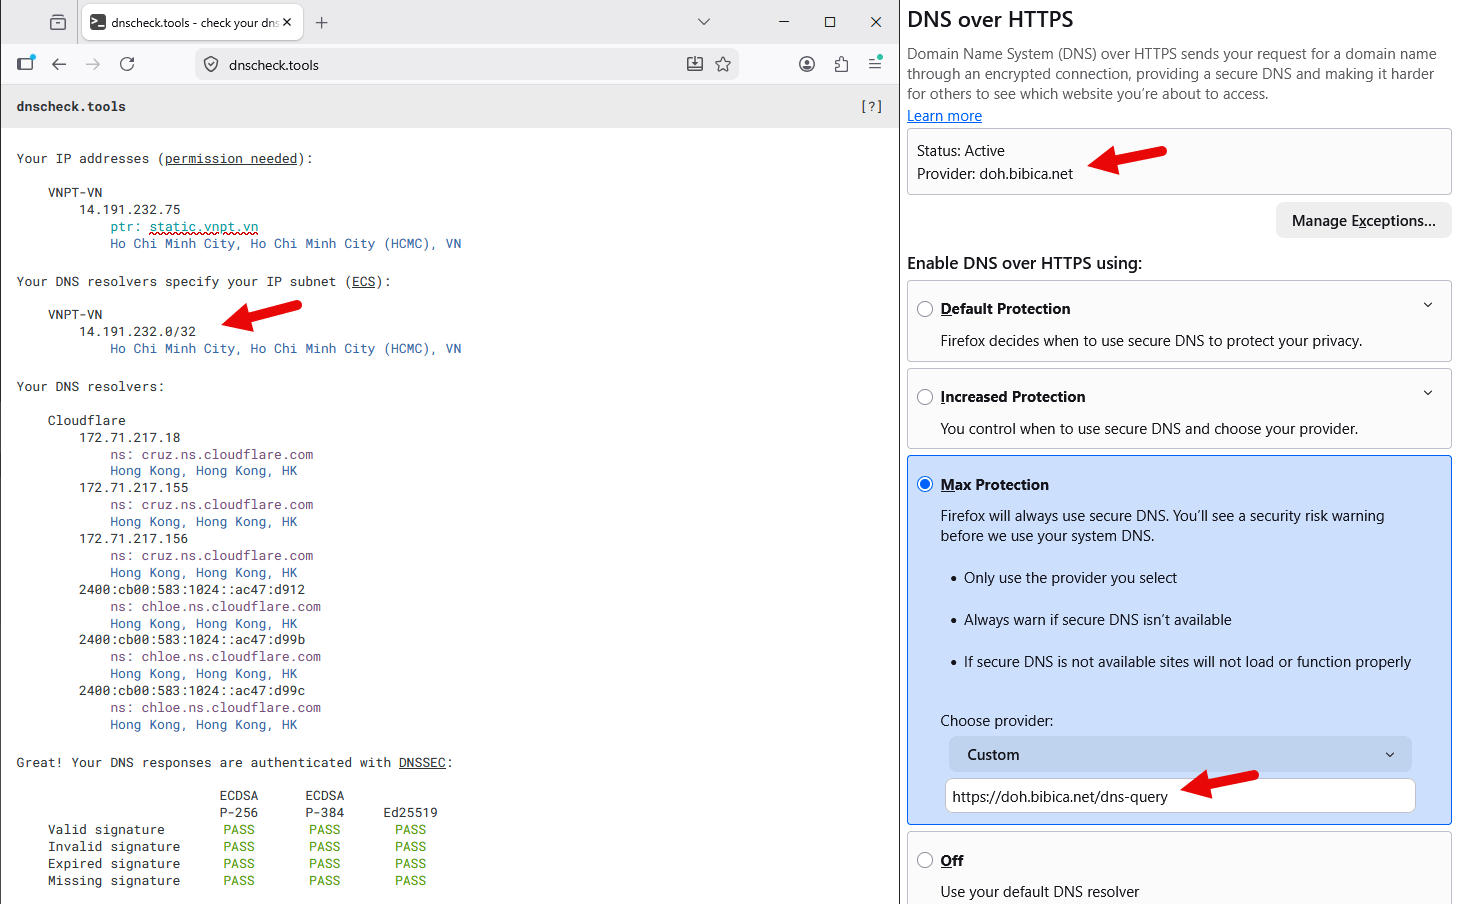Open Learn more about DNS over HTTPS

tap(944, 116)
